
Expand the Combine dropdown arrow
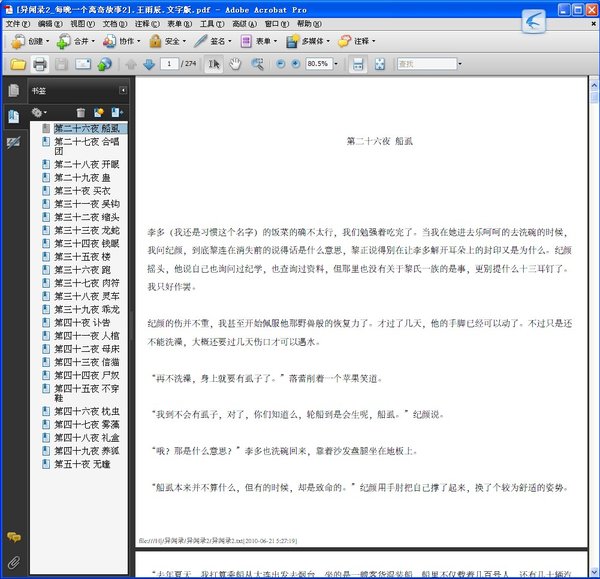pos(93,41)
